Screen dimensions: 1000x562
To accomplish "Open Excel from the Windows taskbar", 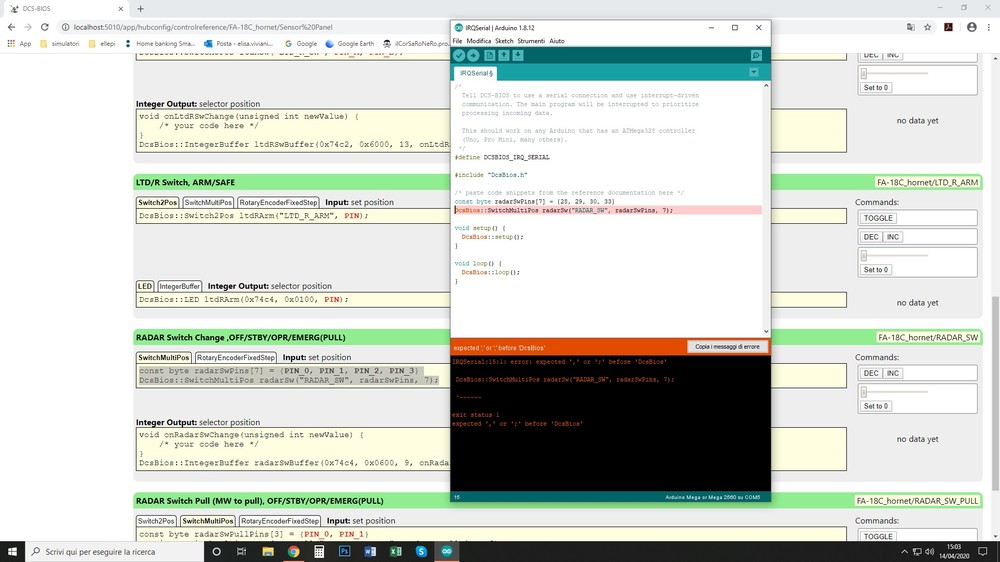I will coord(396,551).
